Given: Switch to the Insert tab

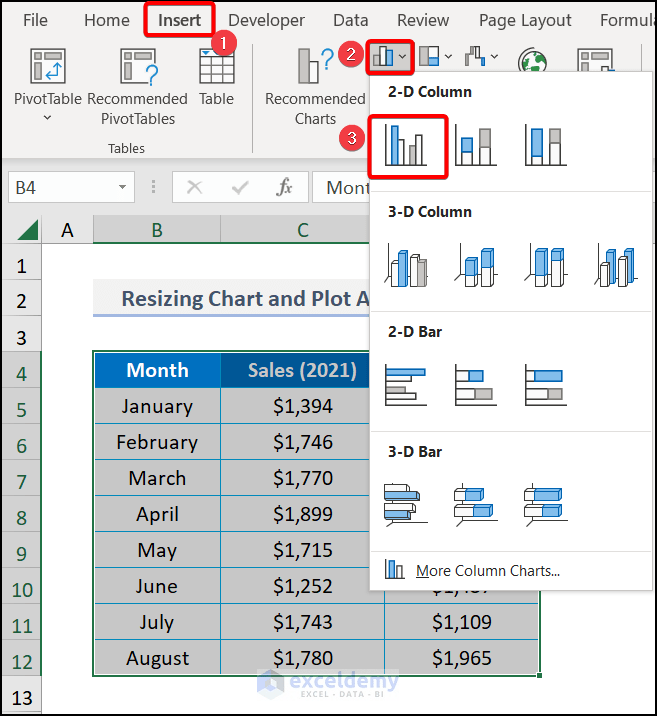Looking at the screenshot, I should [x=179, y=20].
